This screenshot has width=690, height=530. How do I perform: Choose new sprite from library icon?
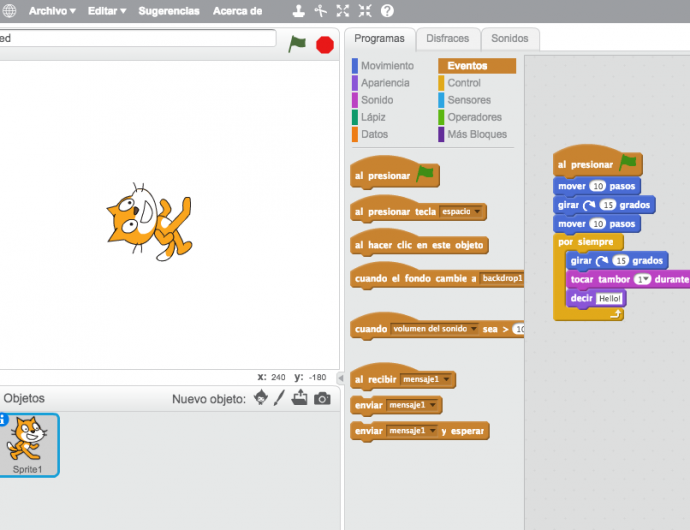coord(261,398)
